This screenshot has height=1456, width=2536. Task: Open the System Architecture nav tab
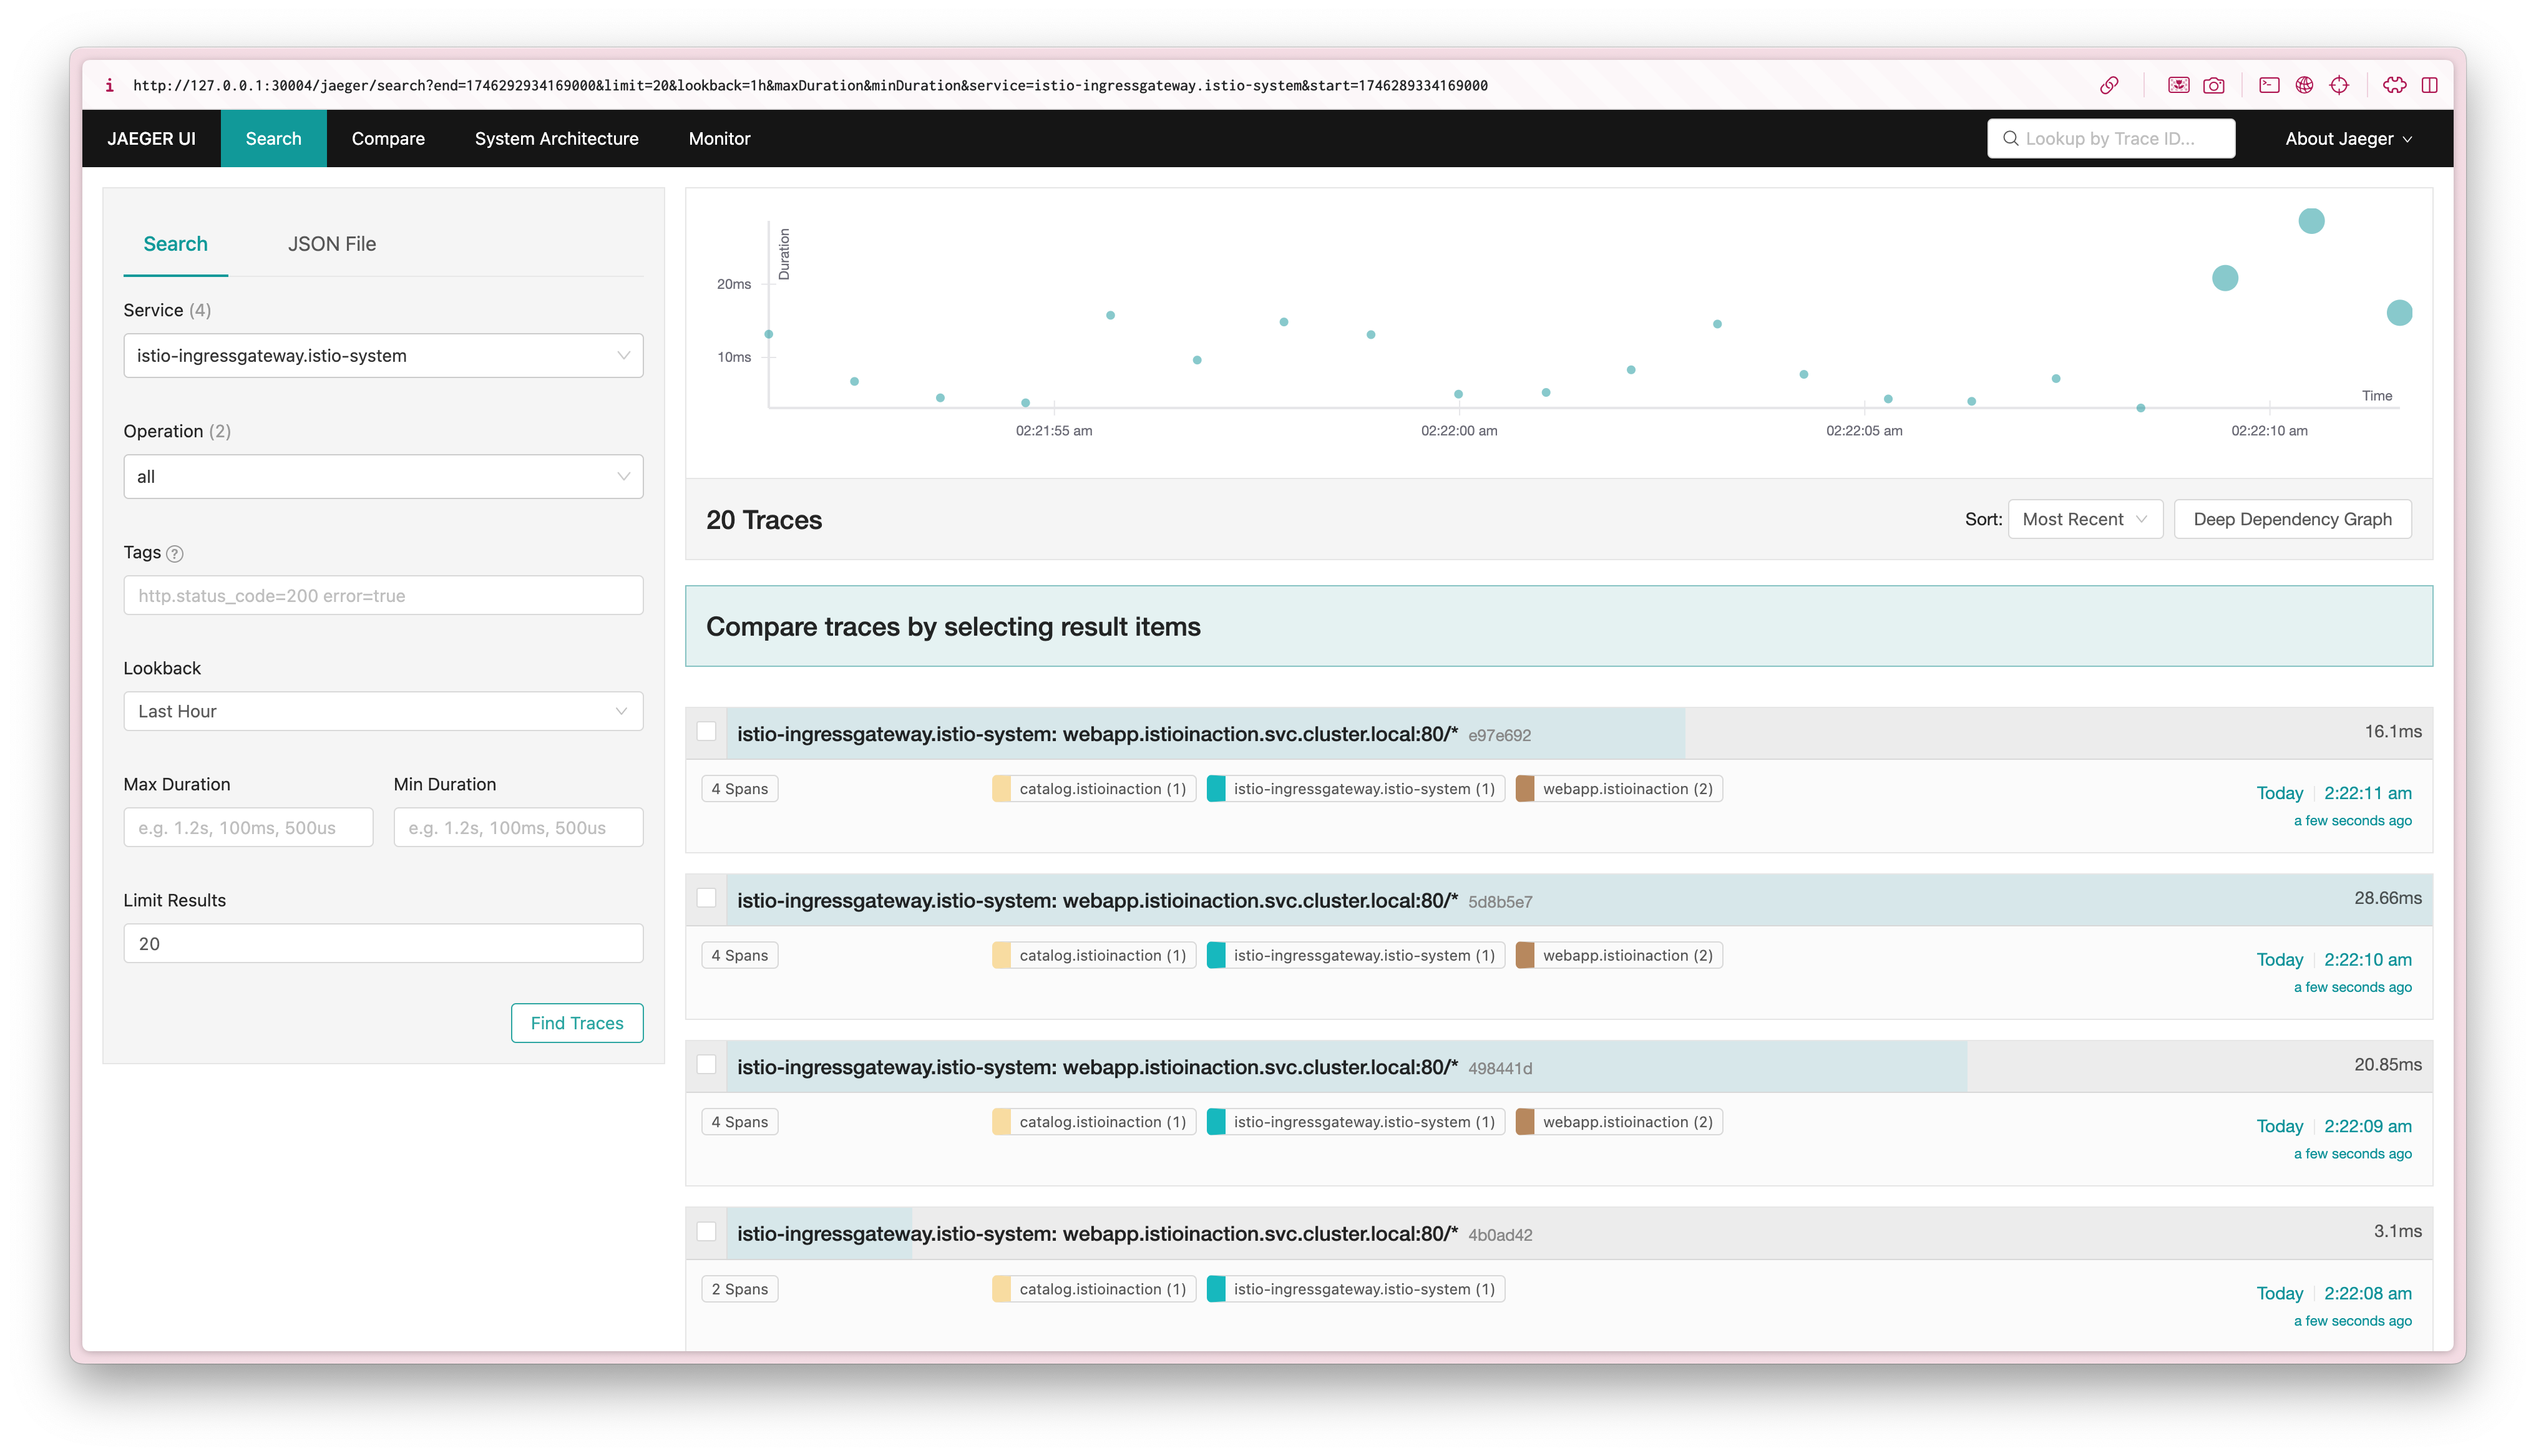point(557,138)
